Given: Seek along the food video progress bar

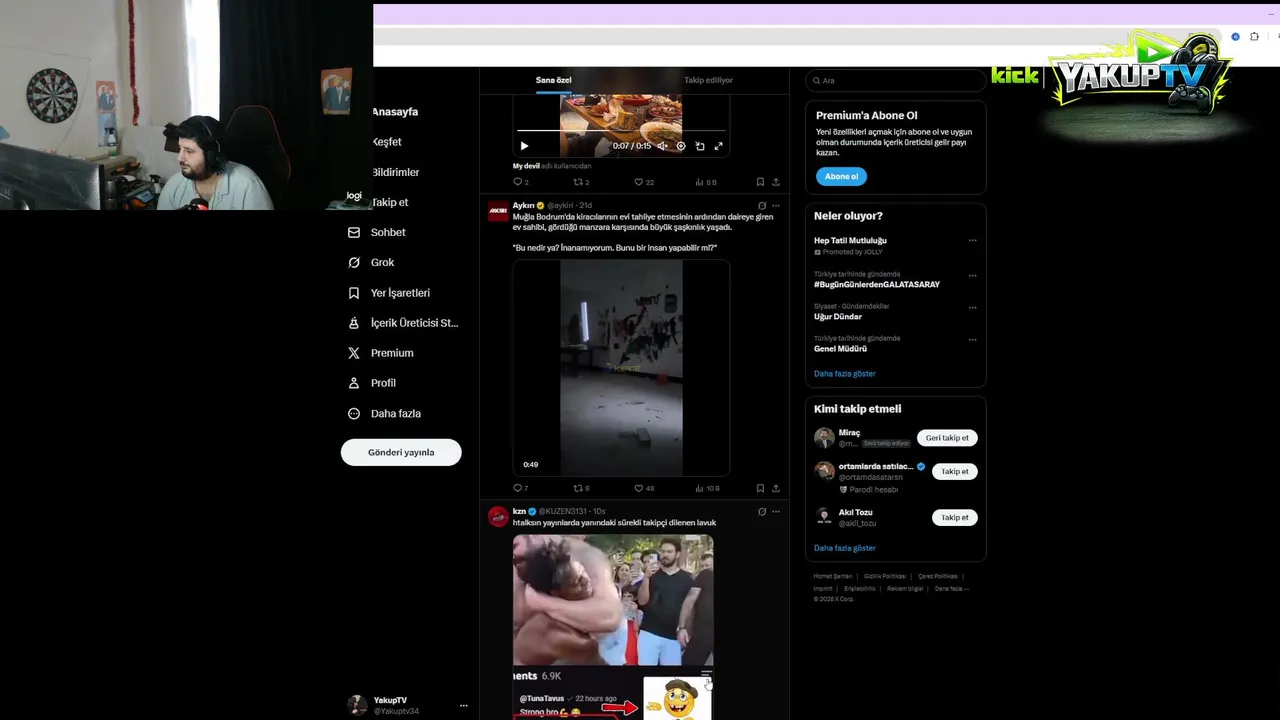Looking at the screenshot, I should (620, 131).
